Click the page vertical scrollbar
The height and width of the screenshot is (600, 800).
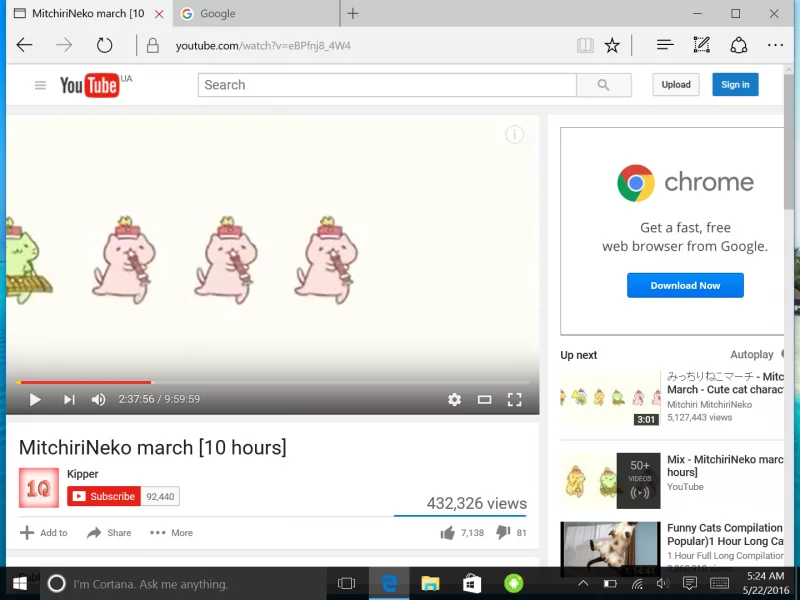[x=789, y=142]
